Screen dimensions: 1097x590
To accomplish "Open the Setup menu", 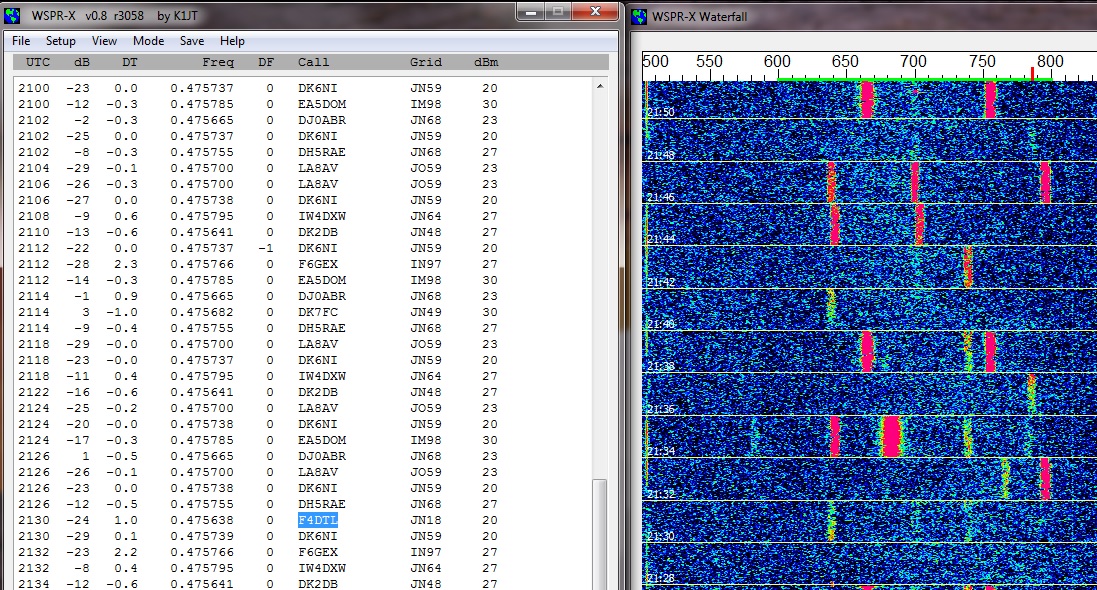I will point(61,41).
